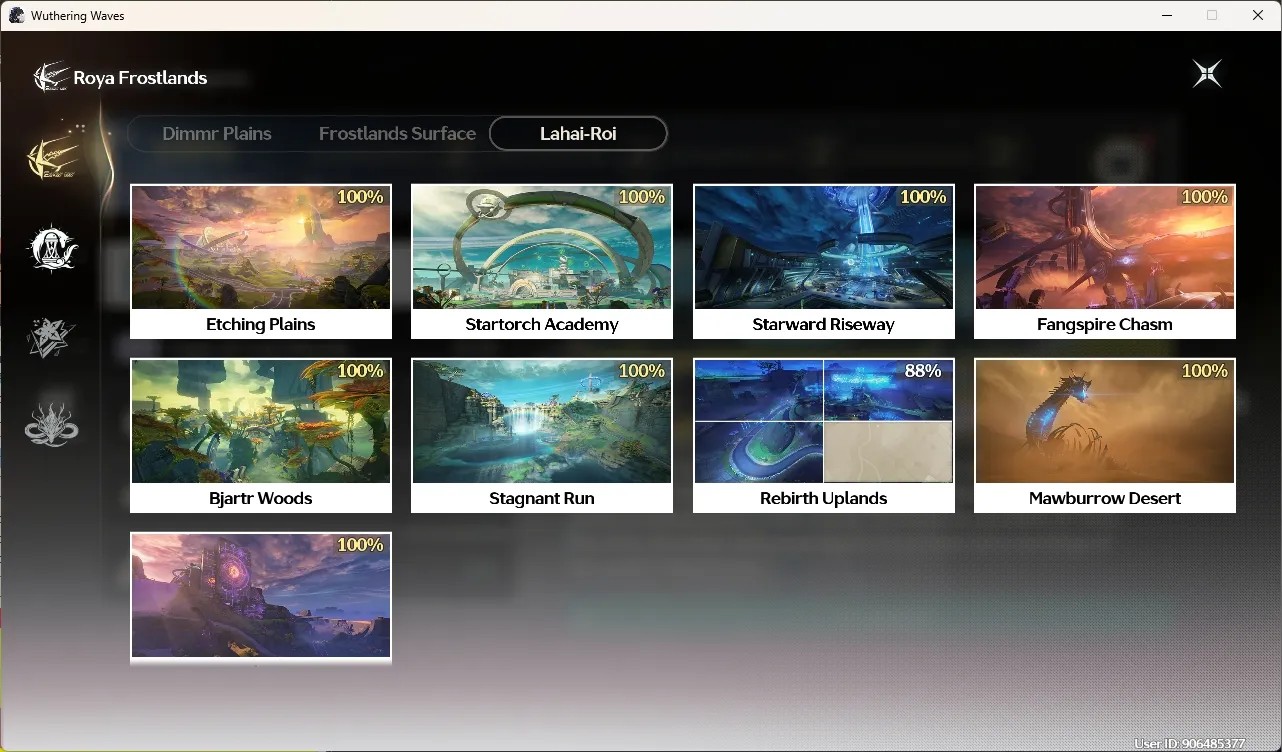Click the Wuthering Waves app icon in title bar
Screen dimensions: 1282x752
coord(17,15)
